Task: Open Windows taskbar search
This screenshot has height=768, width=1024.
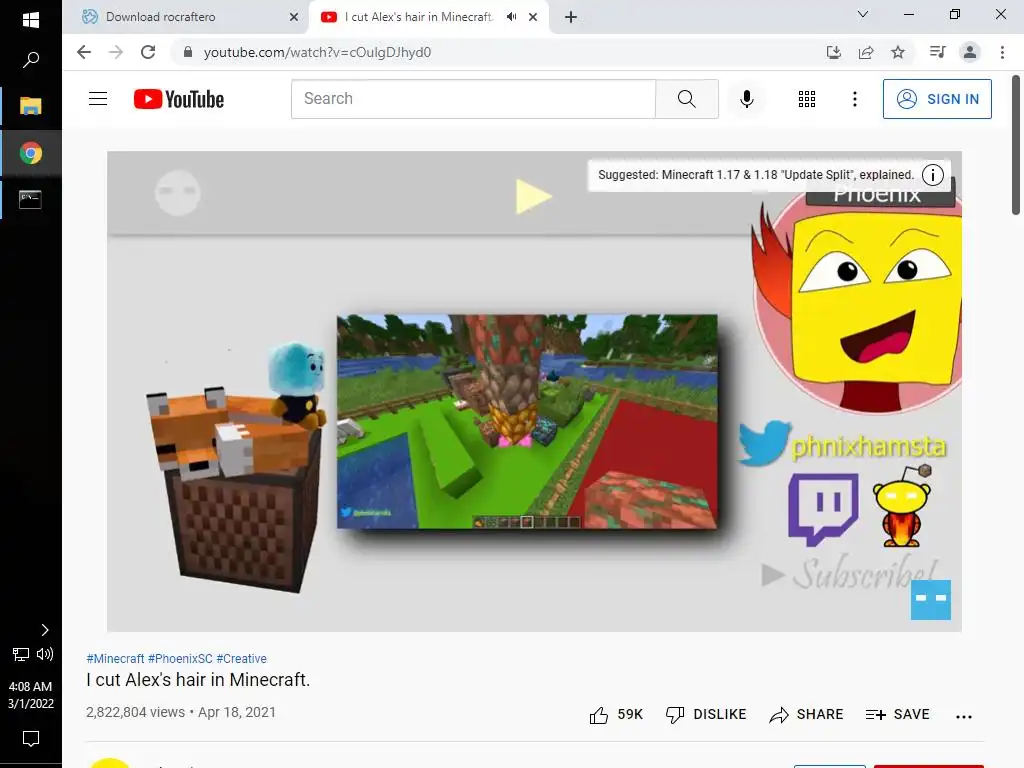Action: (x=31, y=60)
